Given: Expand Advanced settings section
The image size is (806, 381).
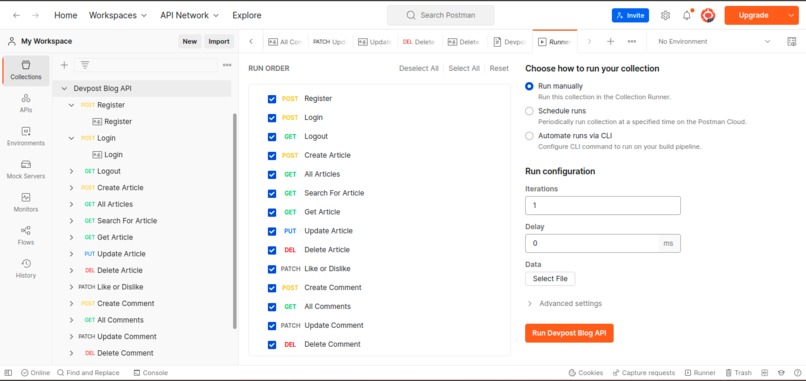Looking at the screenshot, I should tap(564, 304).
